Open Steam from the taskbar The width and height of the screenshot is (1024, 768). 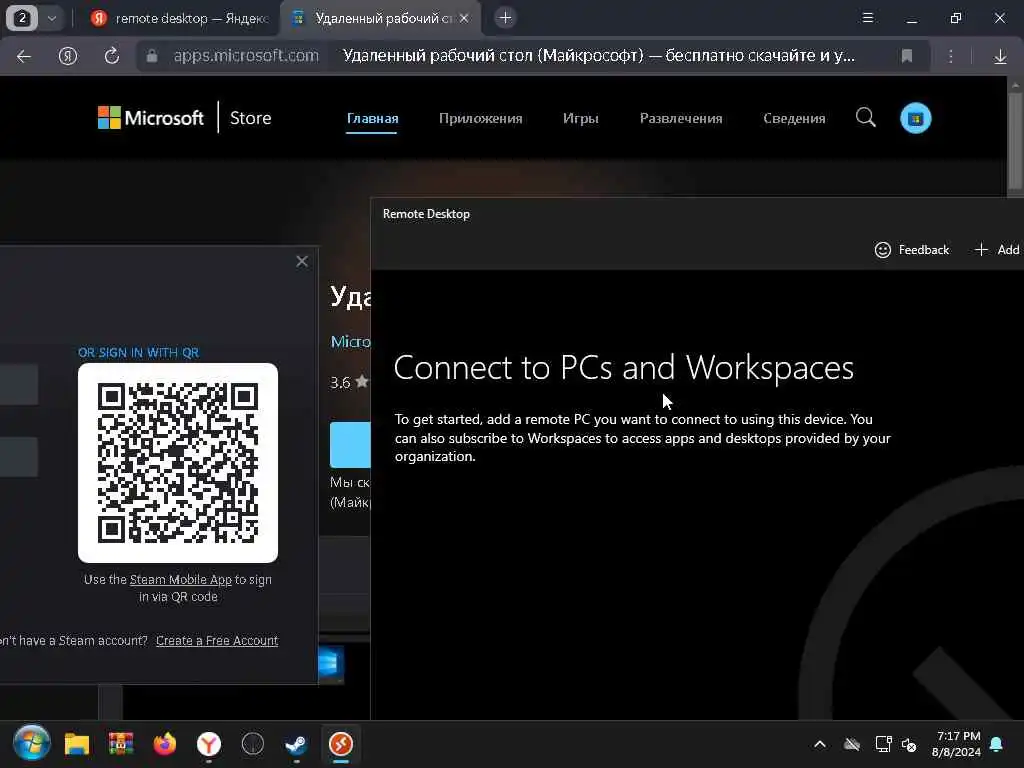click(x=296, y=744)
